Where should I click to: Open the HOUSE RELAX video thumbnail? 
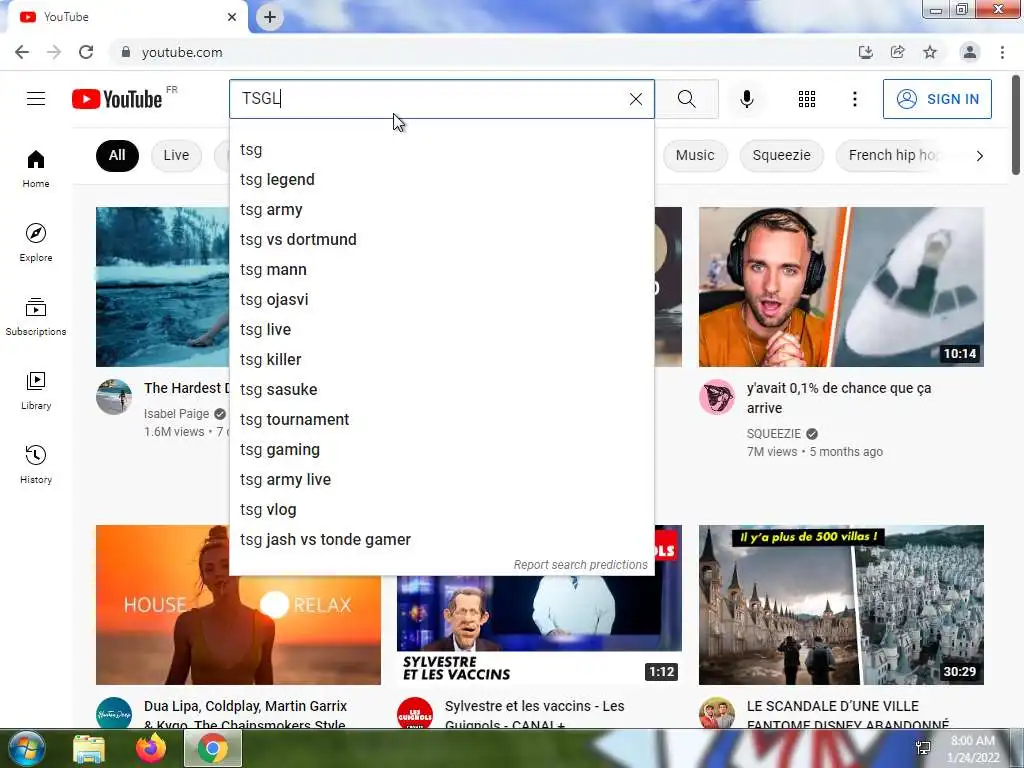238,605
